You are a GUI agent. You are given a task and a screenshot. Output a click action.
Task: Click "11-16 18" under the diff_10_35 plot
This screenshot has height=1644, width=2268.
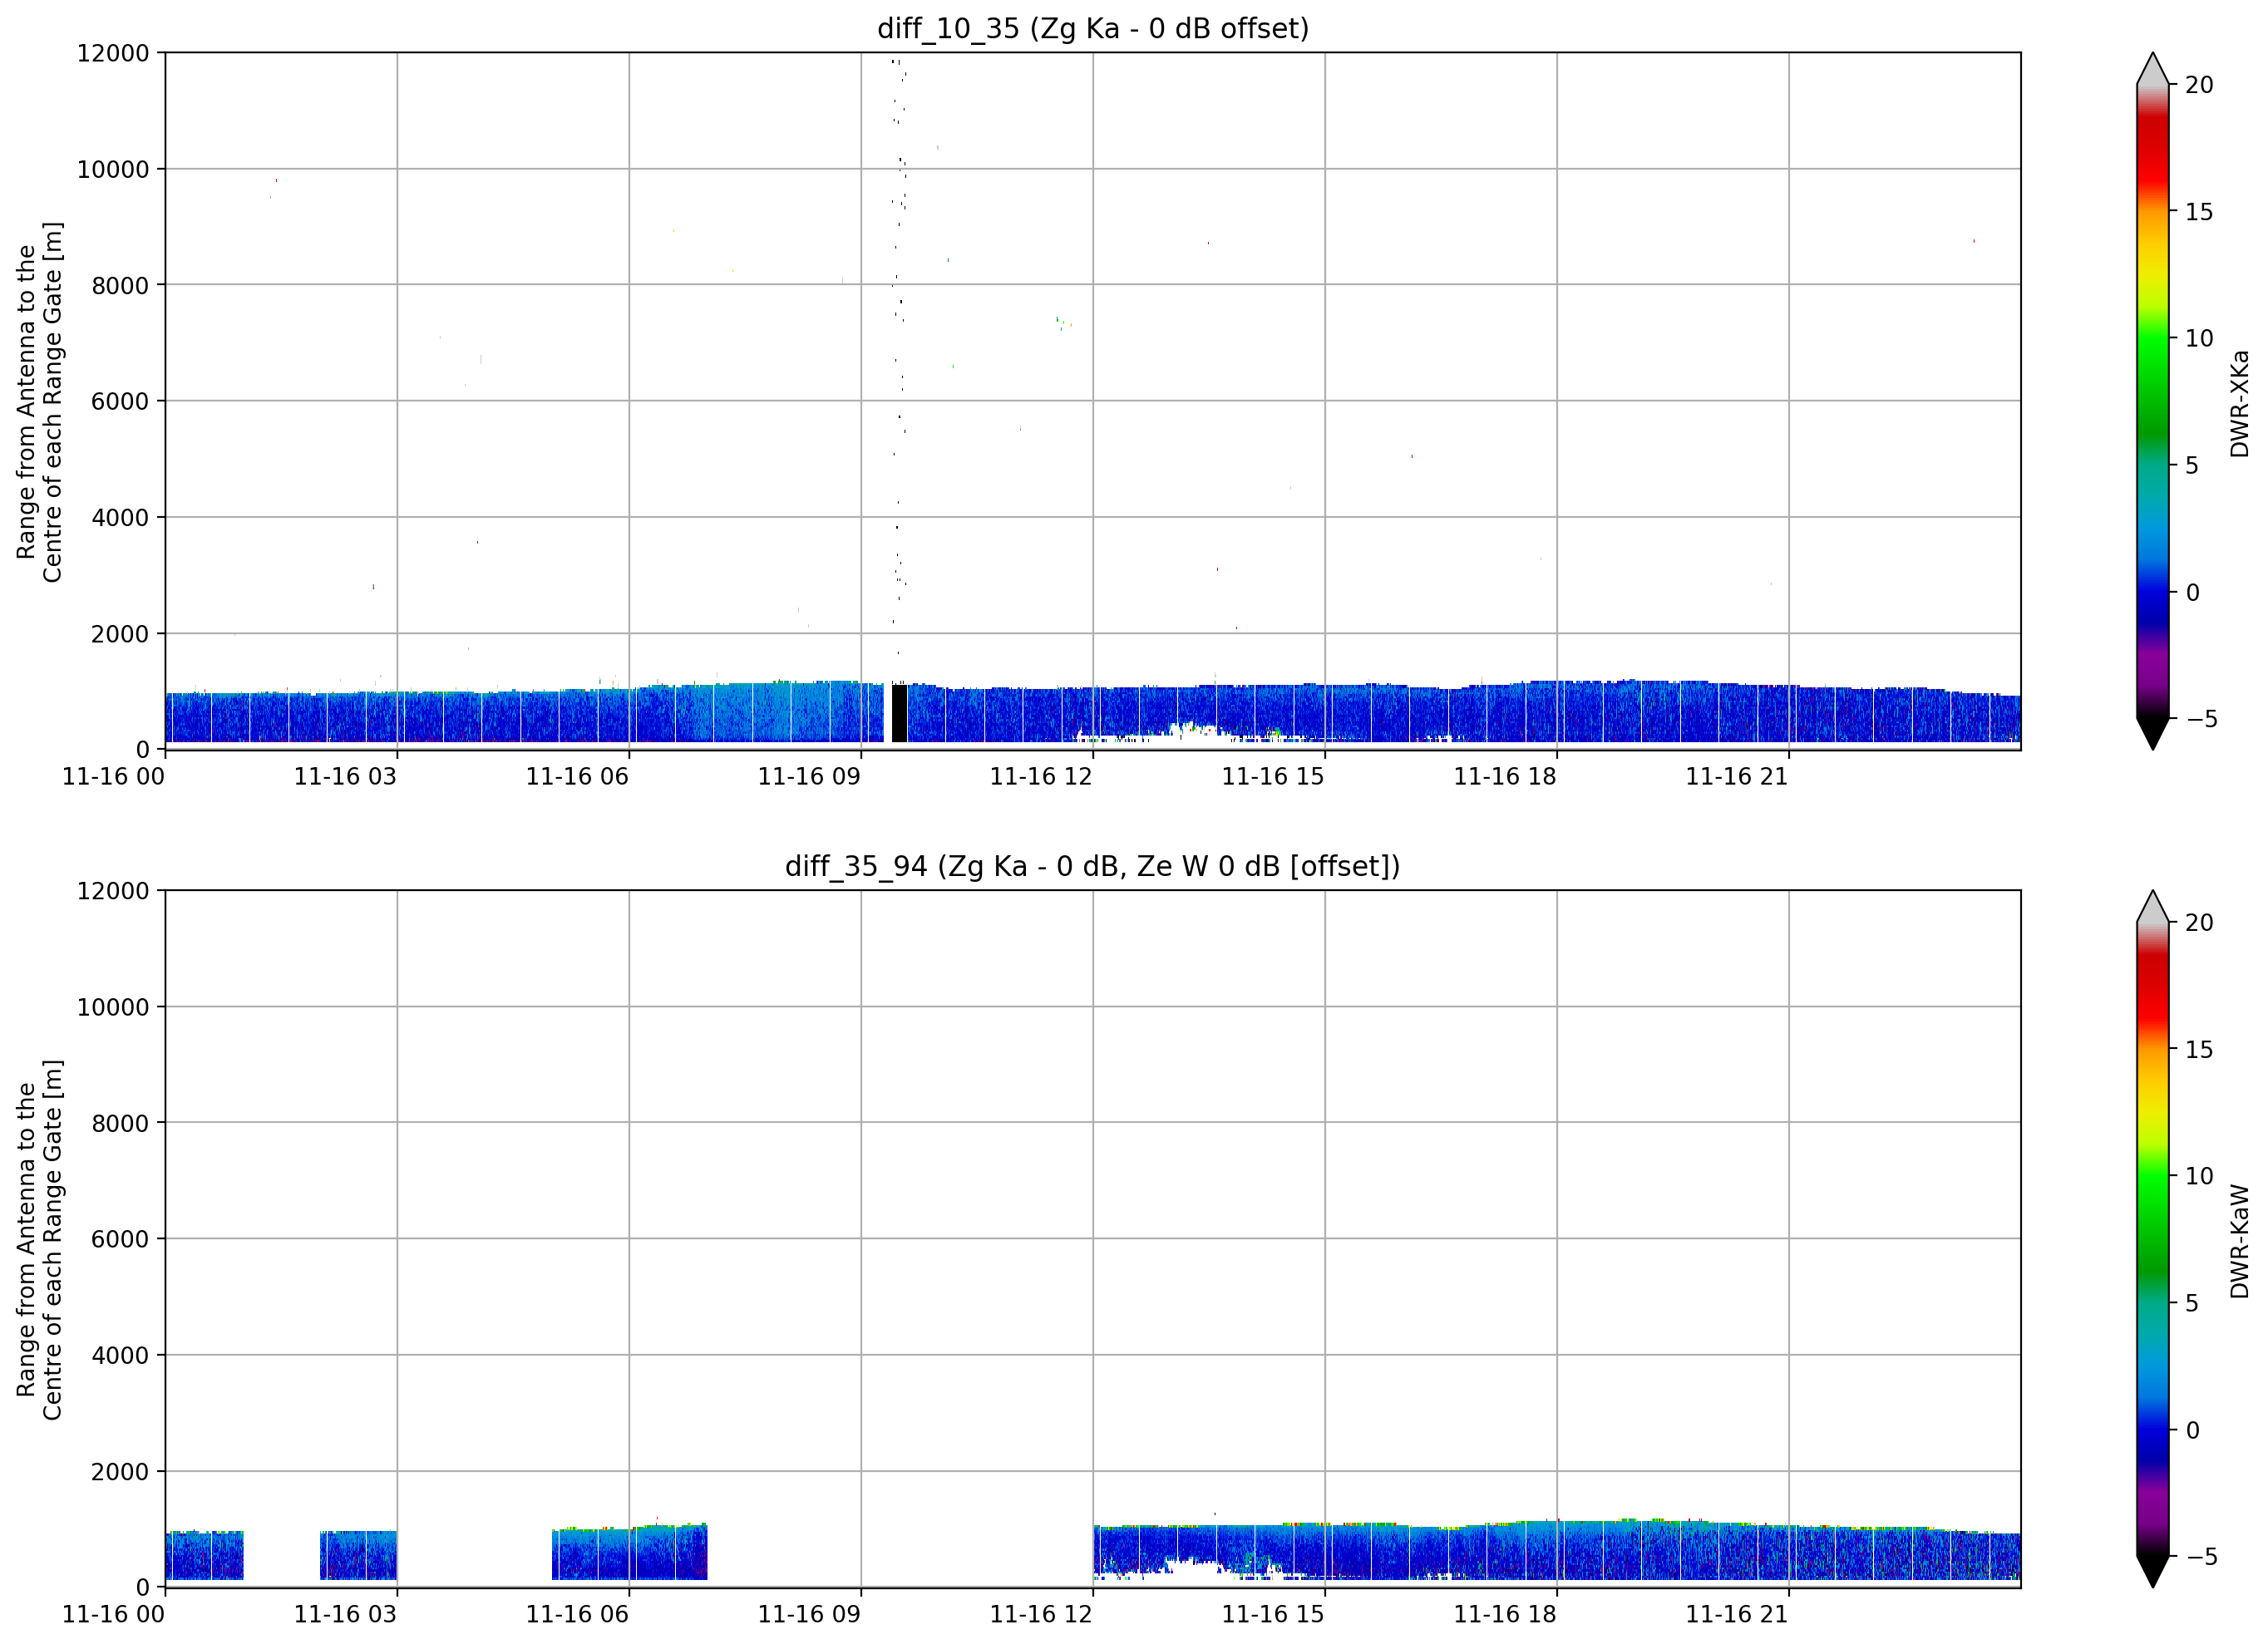[x=1506, y=777]
